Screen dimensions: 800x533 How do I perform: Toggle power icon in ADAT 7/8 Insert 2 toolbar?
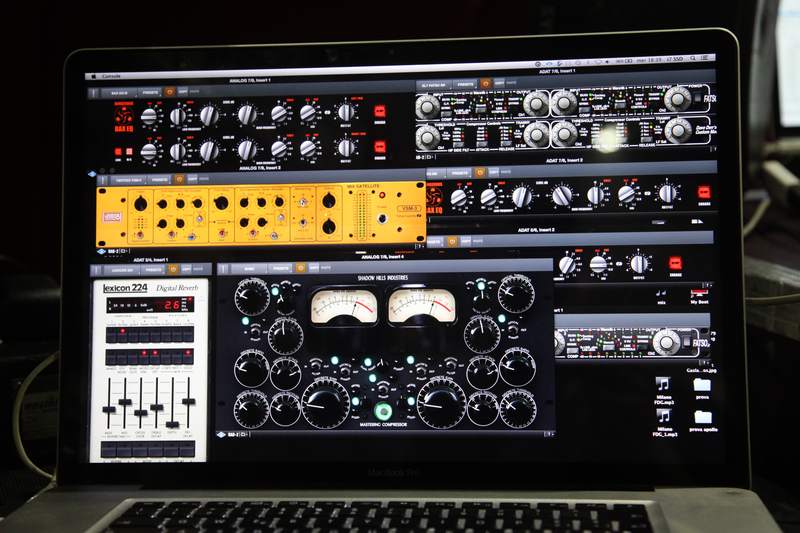click(x=479, y=173)
